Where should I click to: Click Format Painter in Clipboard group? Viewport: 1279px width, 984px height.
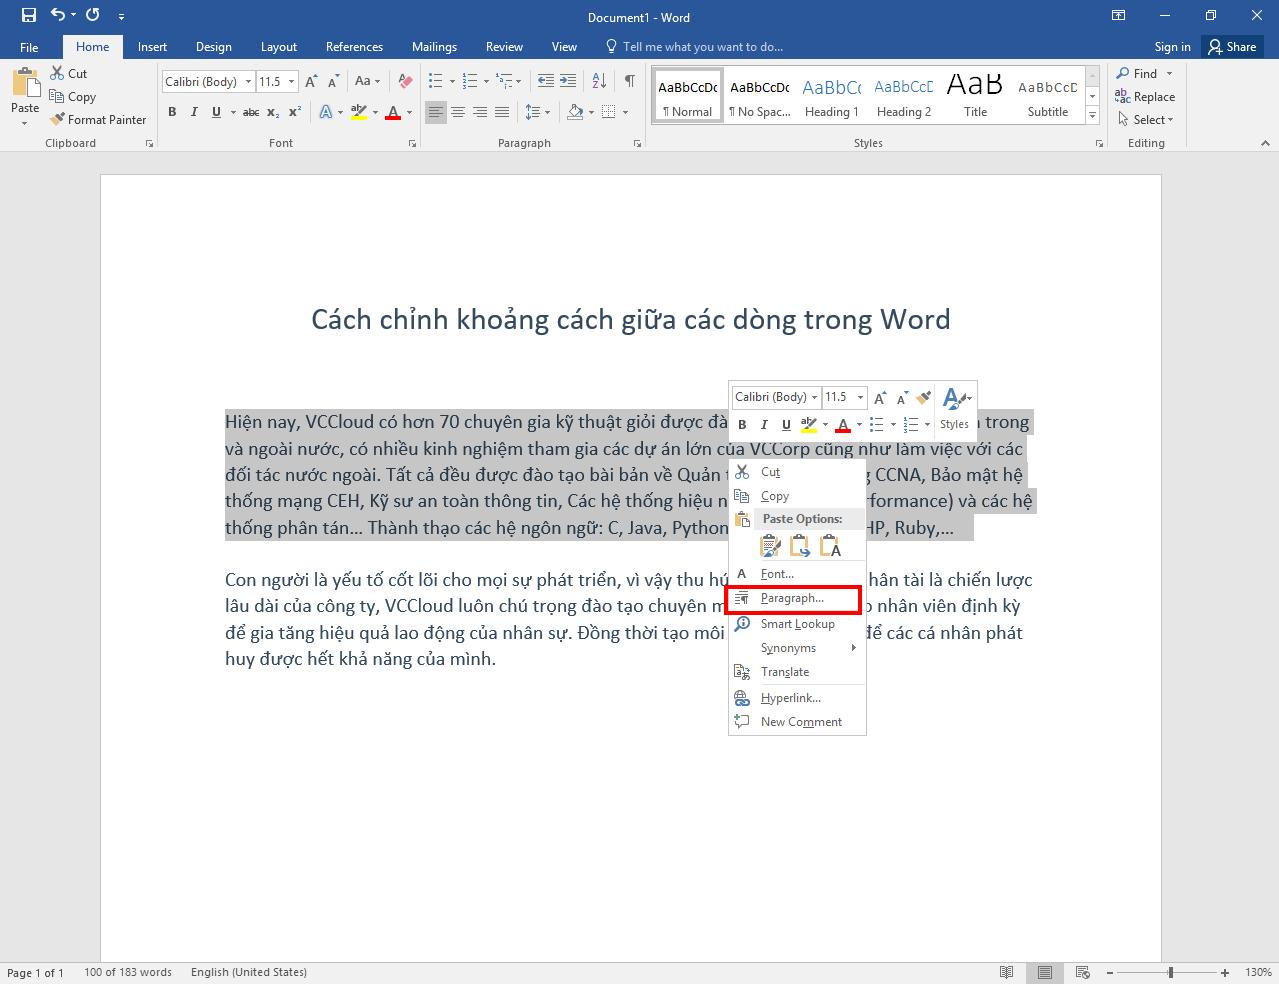click(x=98, y=119)
